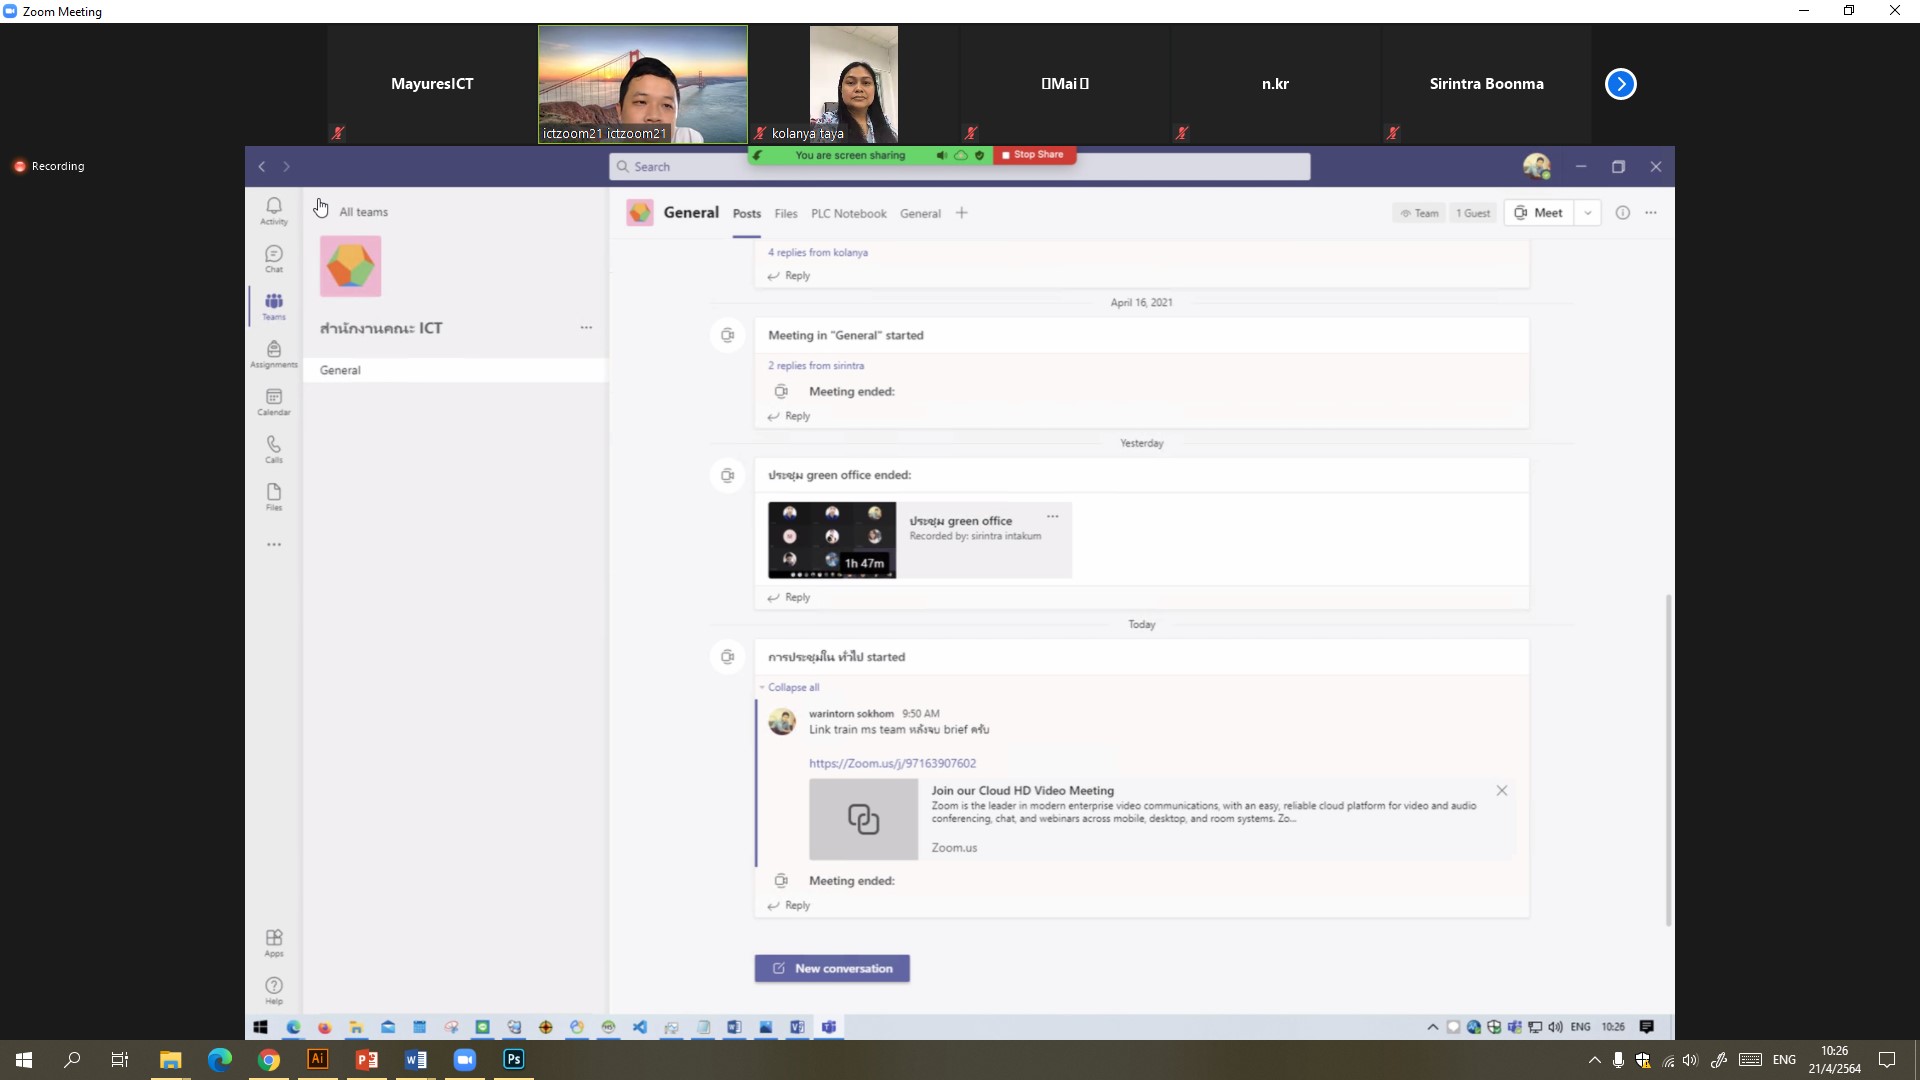Viewport: 1920px width, 1080px height.
Task: Open Windows Start menu
Action: pyautogui.click(x=24, y=1060)
